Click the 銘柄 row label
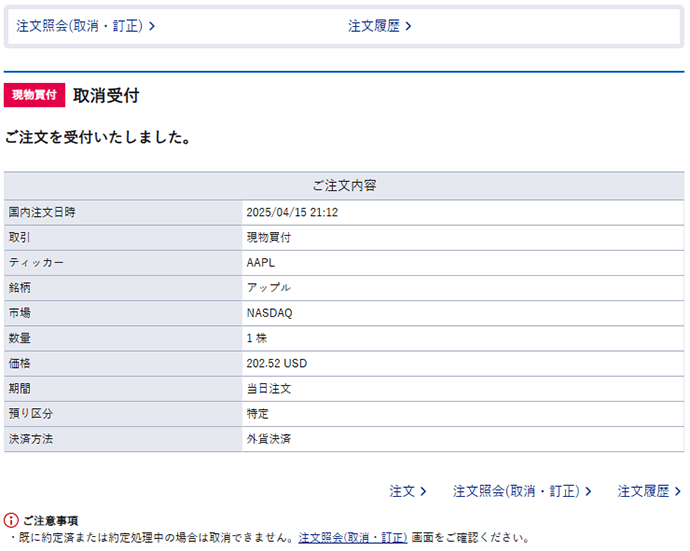 pyautogui.click(x=19, y=288)
